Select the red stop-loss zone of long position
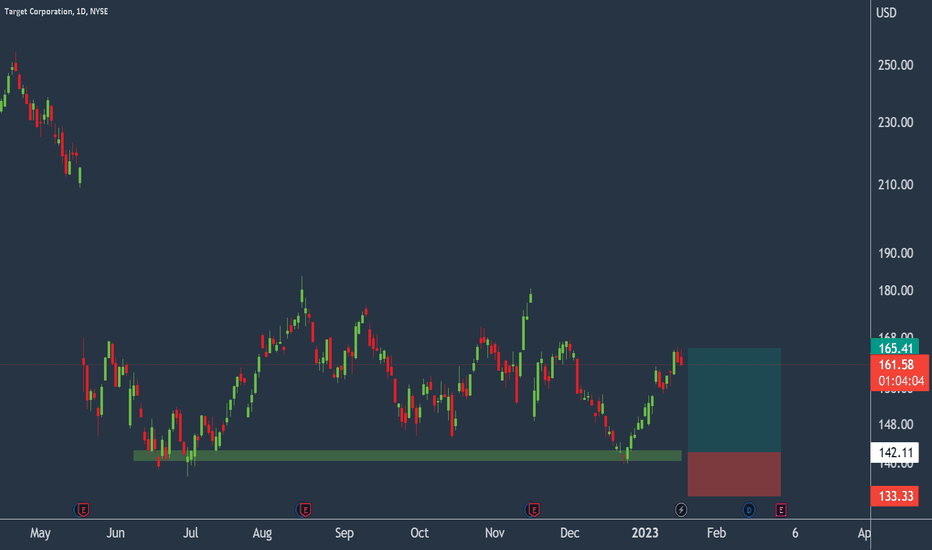This screenshot has height=550, width=932. 734,474
